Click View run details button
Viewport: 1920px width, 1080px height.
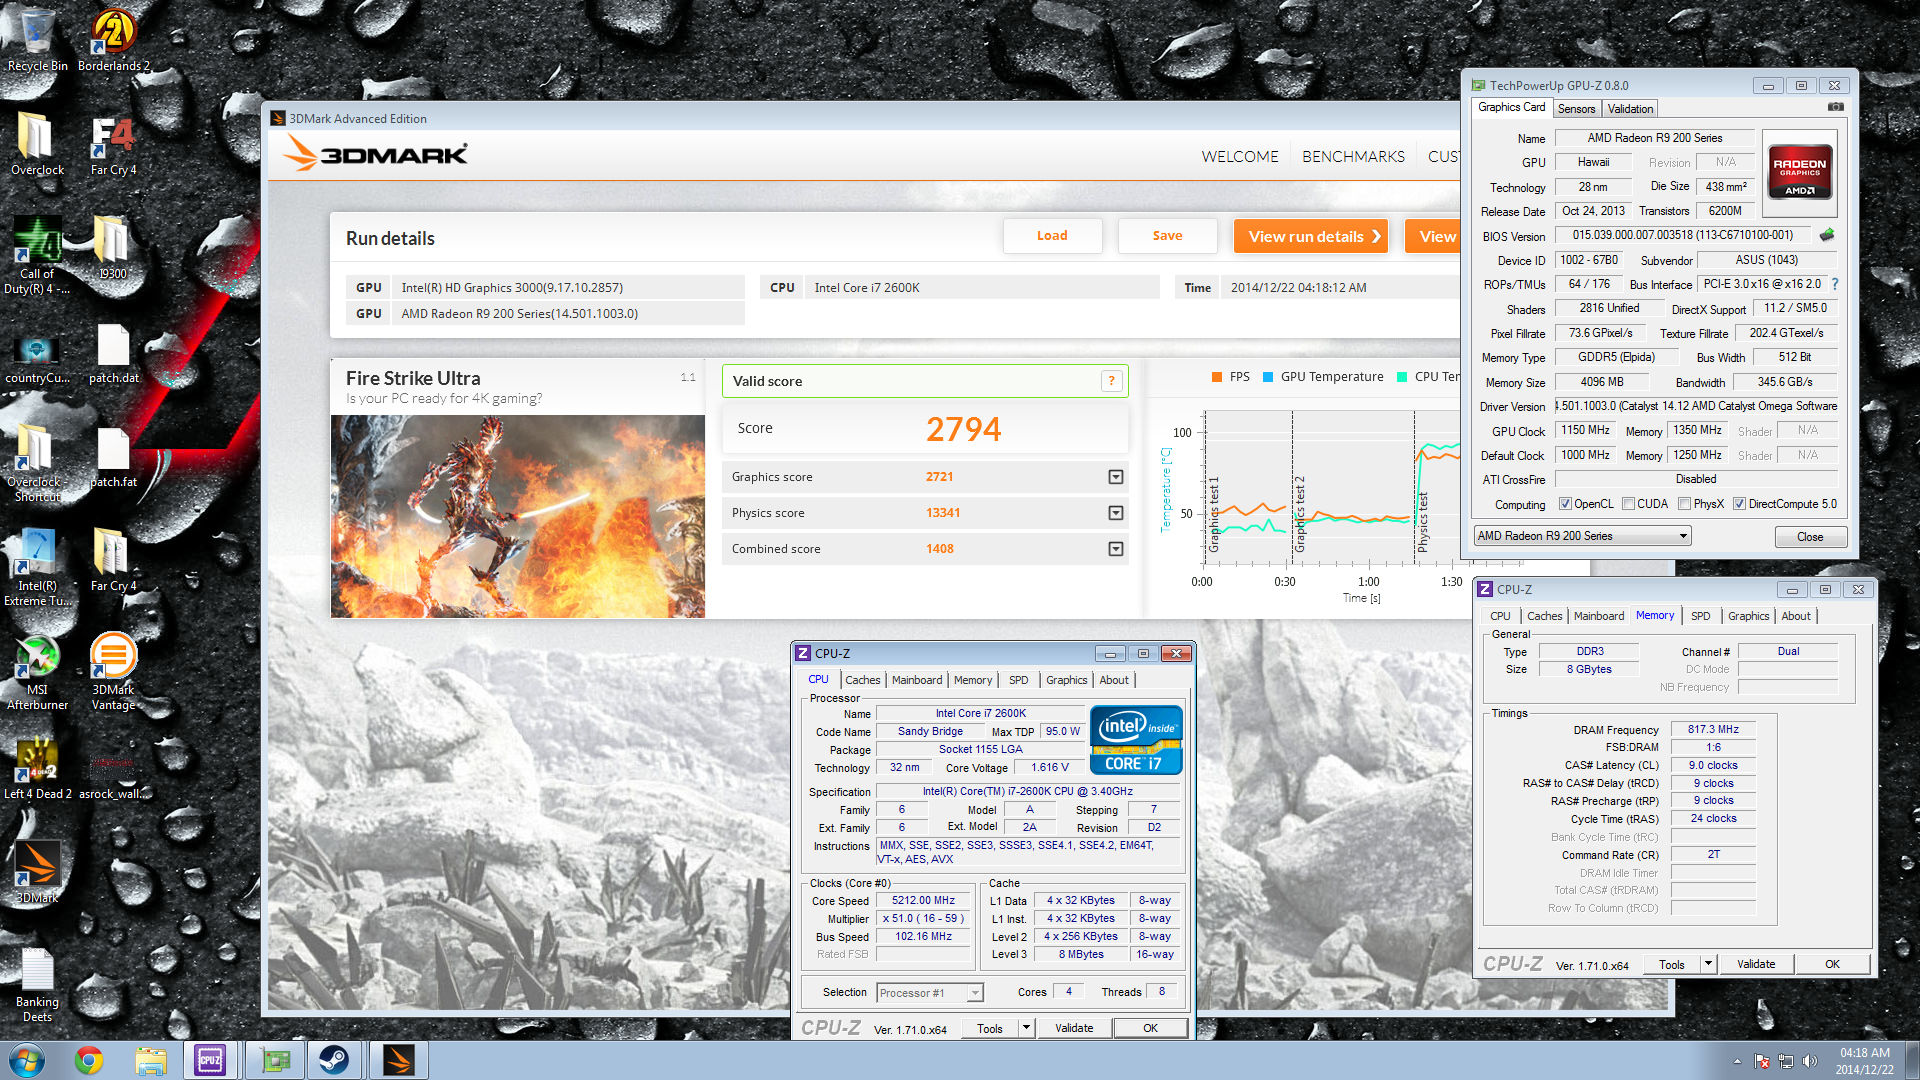click(x=1310, y=236)
